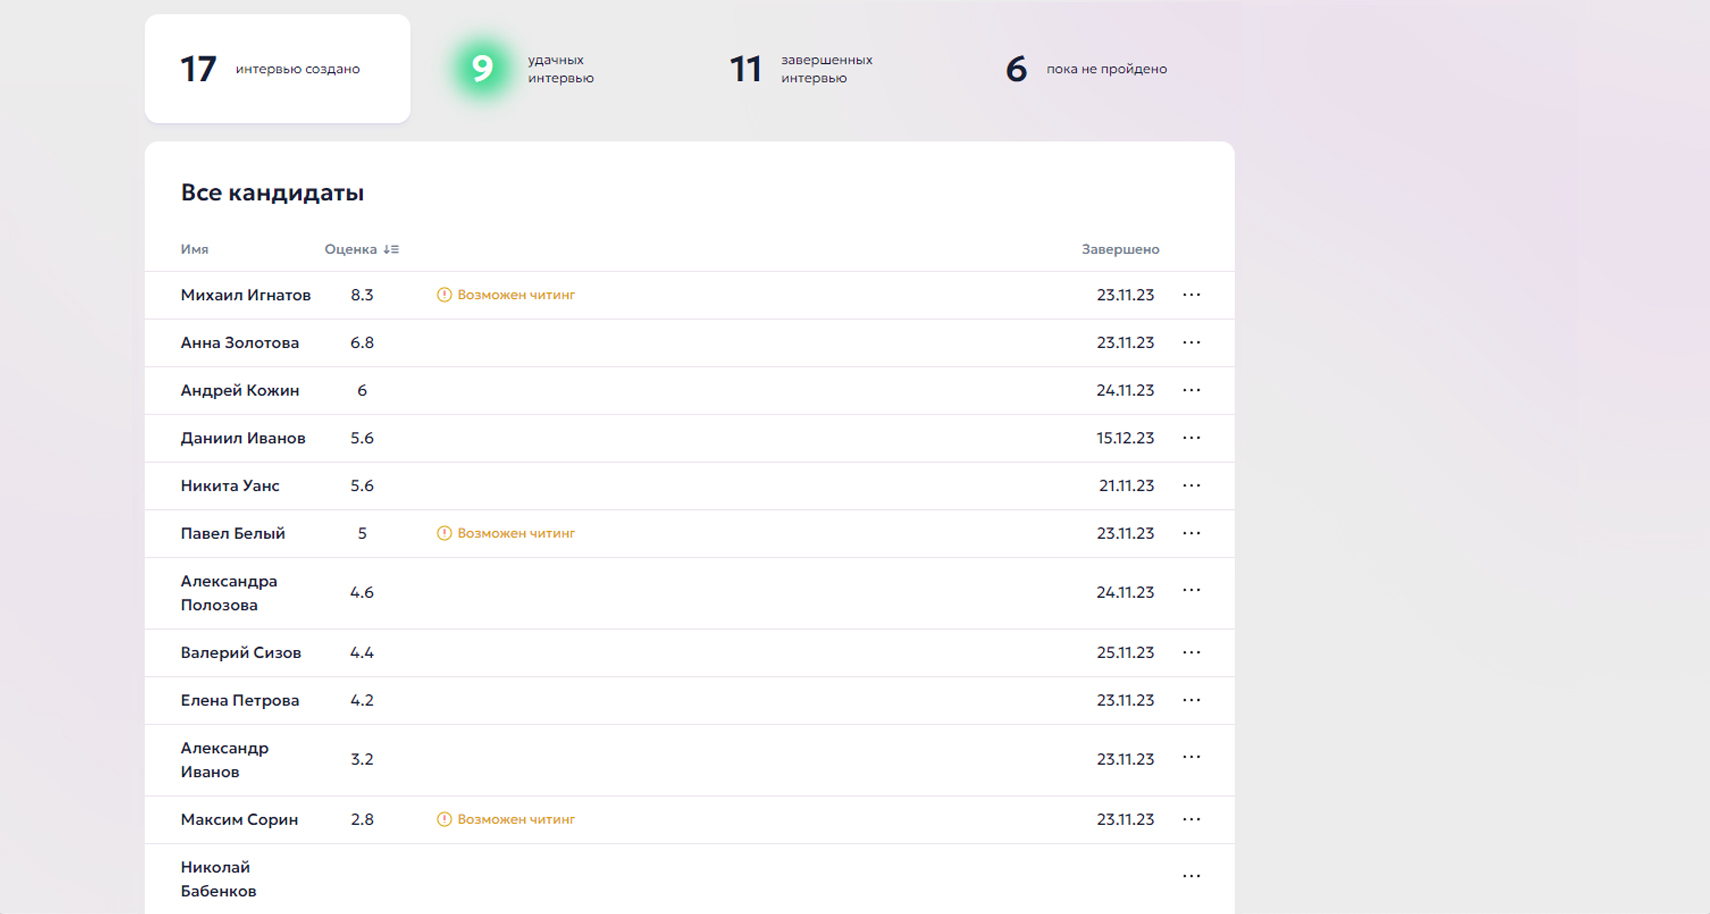Click the warning icon in Максим Сорин's row
The image size is (1710, 914).
click(x=444, y=820)
